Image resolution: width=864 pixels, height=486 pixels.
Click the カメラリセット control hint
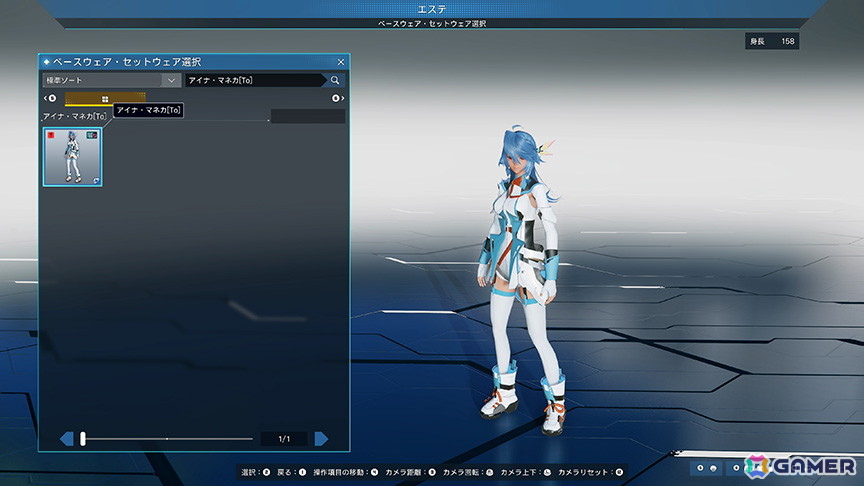click(590, 472)
